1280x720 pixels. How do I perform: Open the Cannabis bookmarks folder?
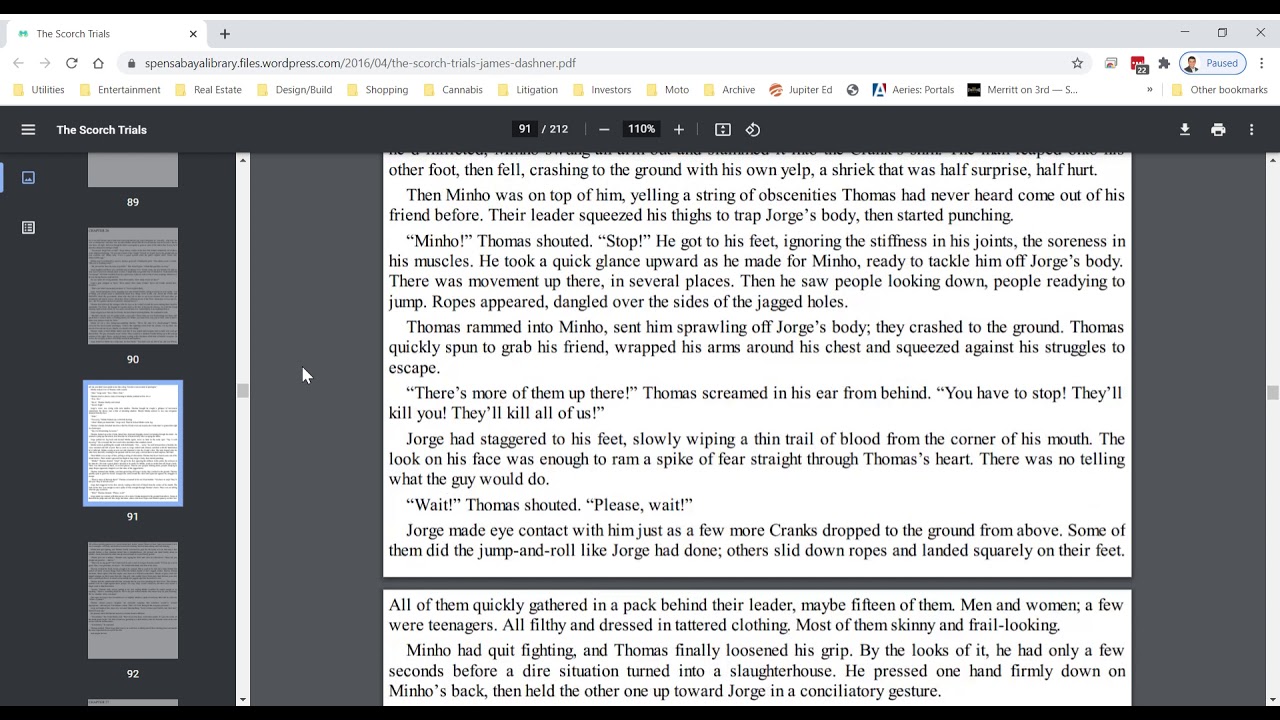[x=452, y=90]
